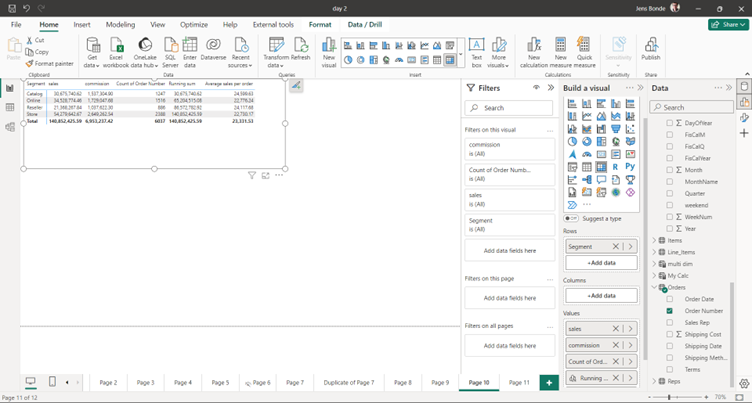Switch to mobile layout view
This screenshot has width=752, height=403.
(x=52, y=381)
